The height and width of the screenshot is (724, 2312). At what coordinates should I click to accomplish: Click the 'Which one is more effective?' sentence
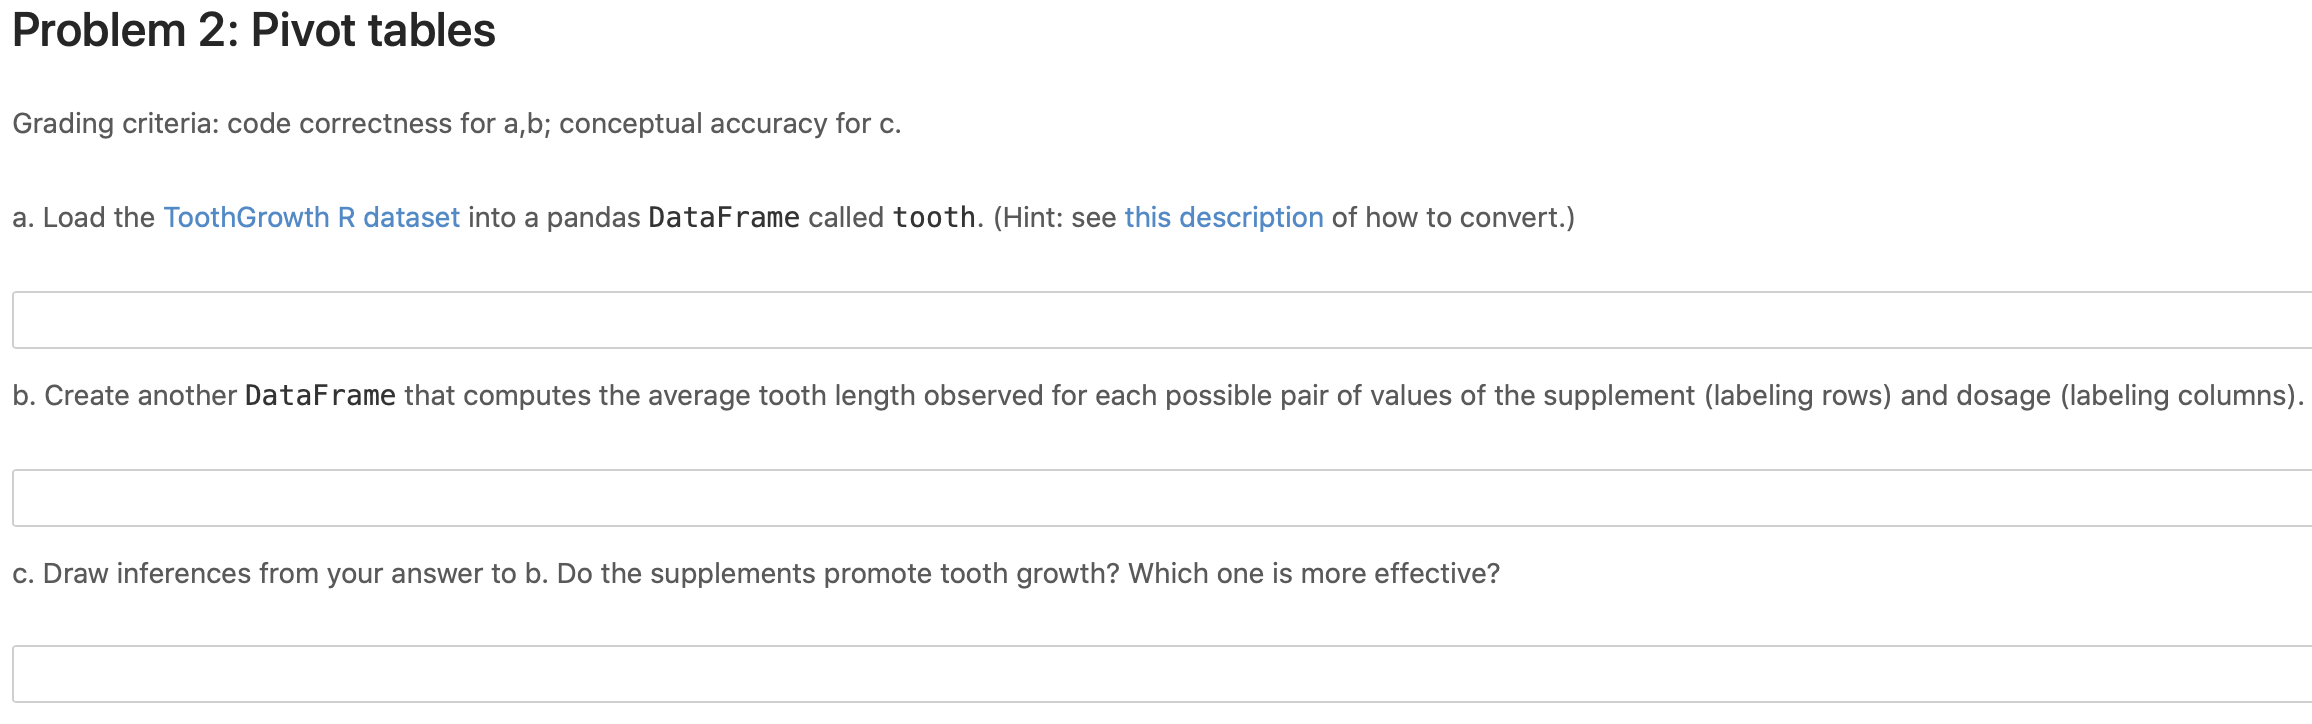pos(1314,573)
